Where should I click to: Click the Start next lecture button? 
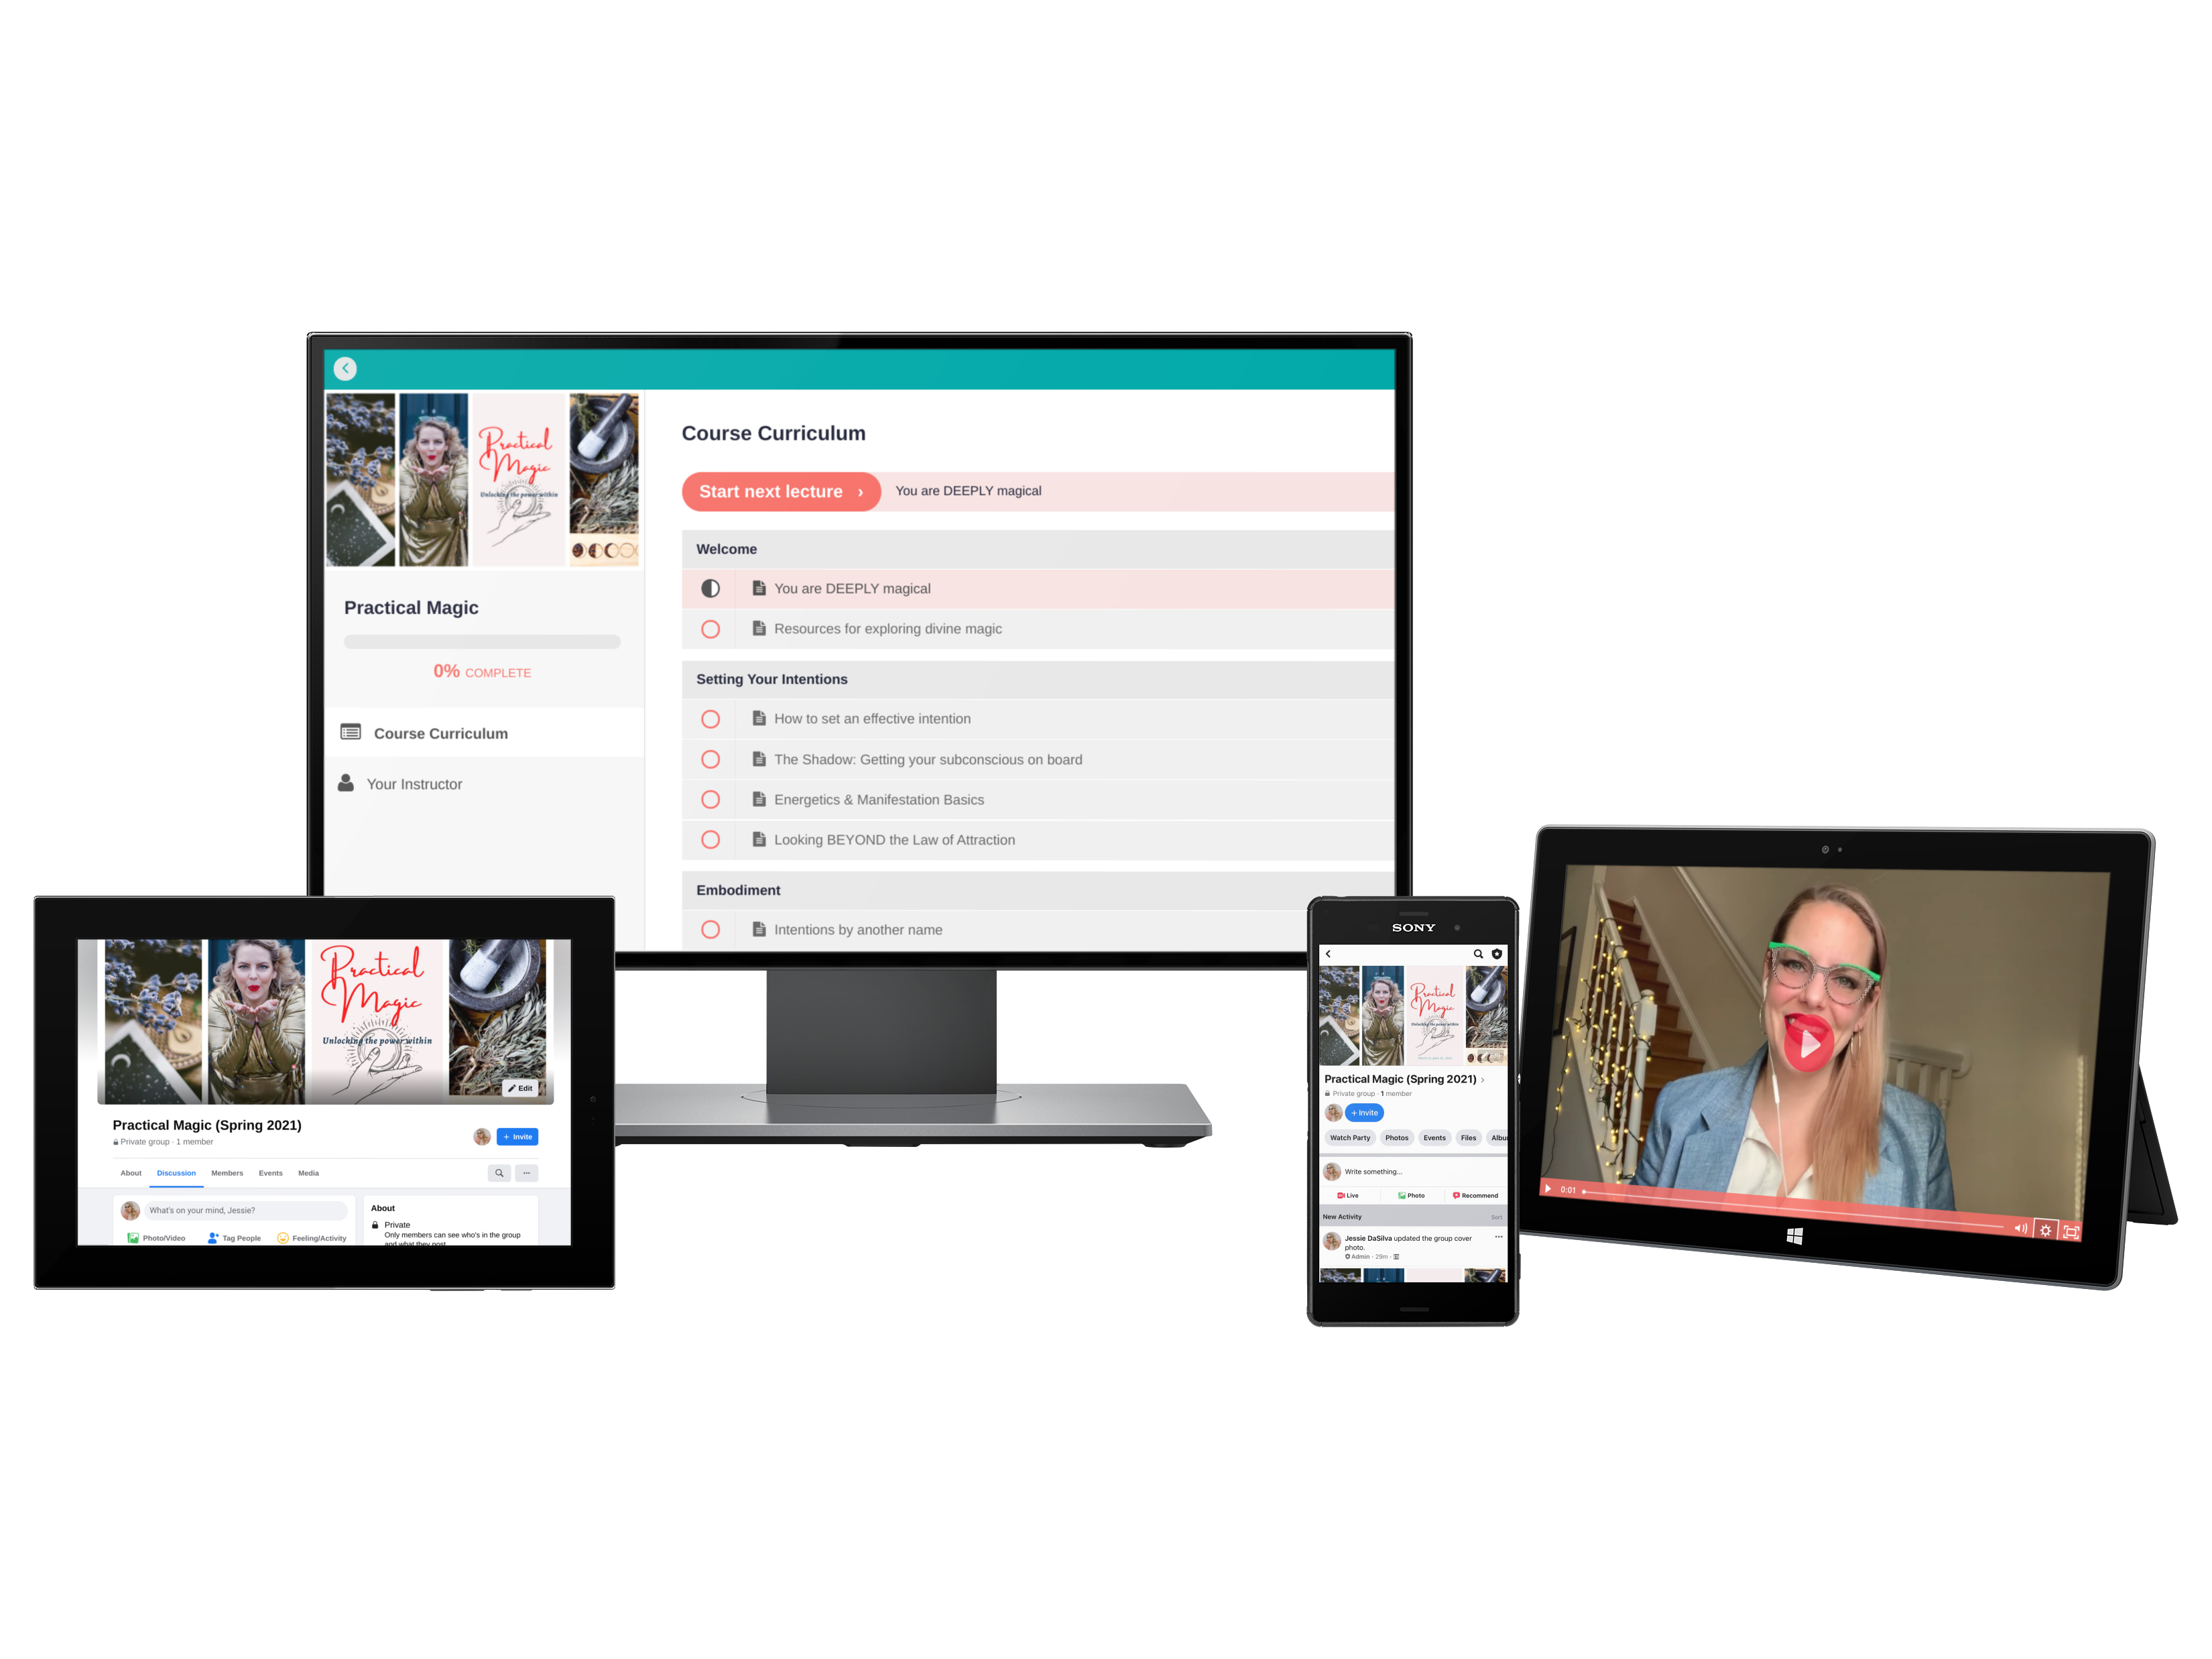pyautogui.click(x=782, y=491)
